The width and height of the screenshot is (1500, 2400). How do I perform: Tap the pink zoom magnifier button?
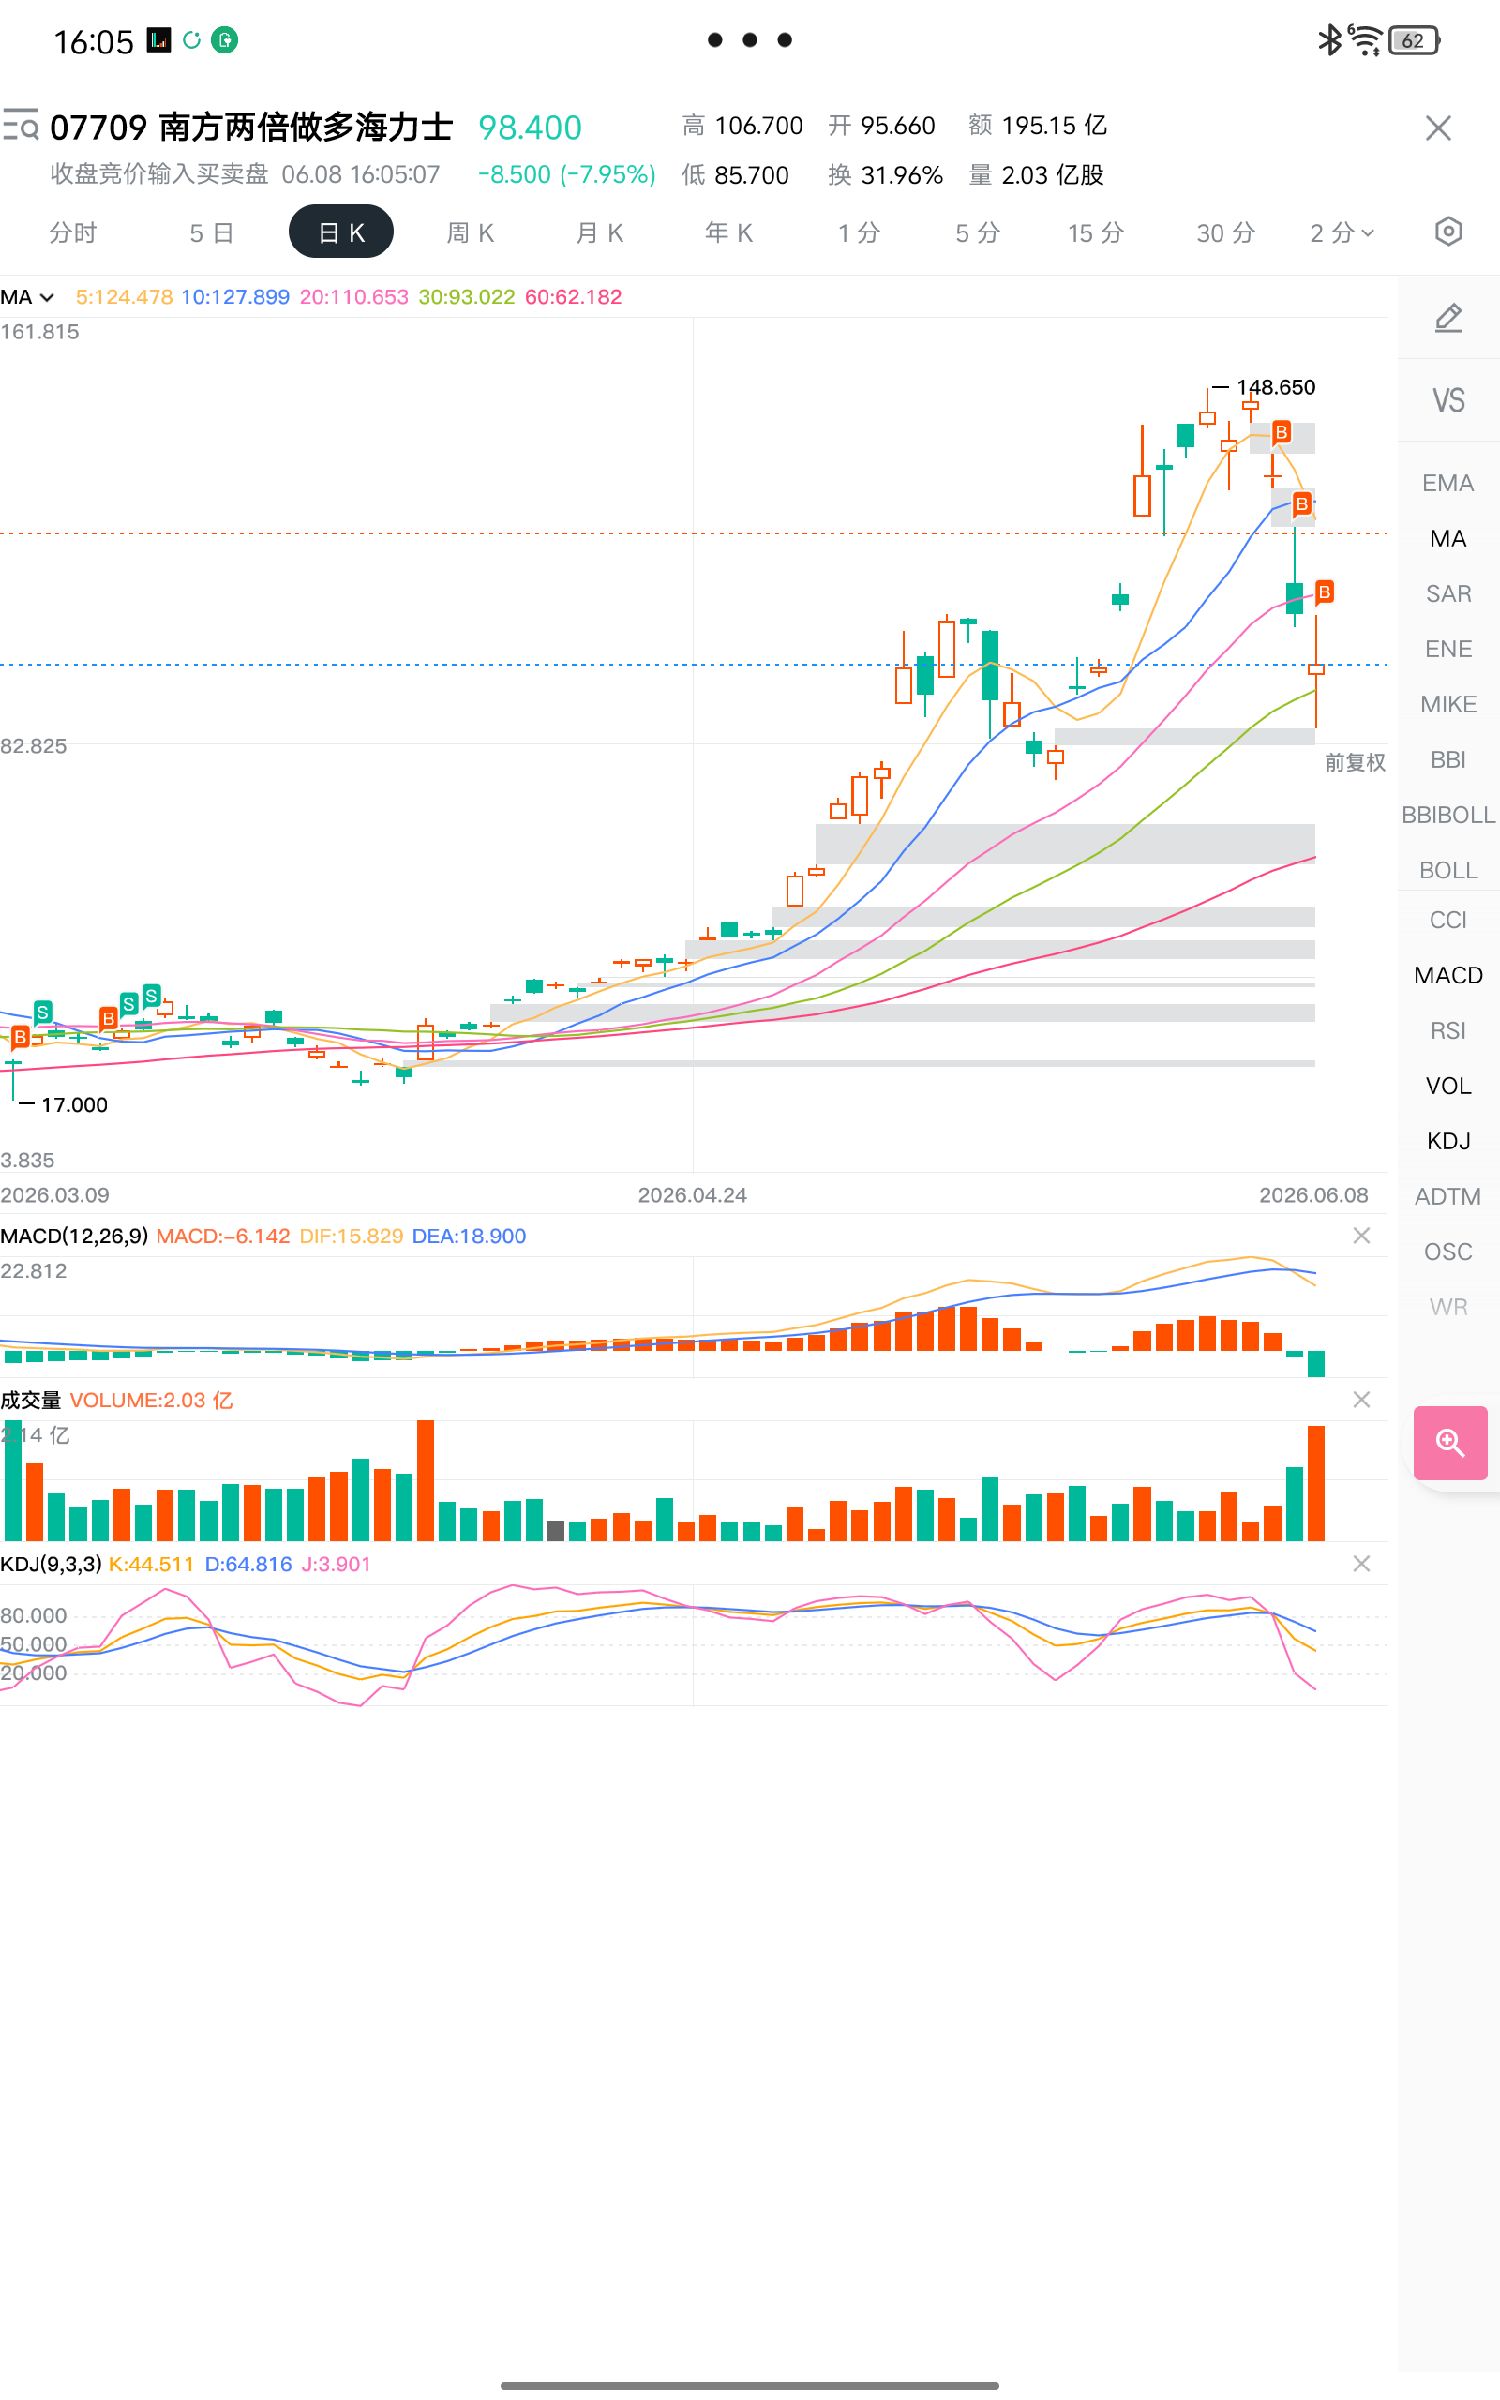[x=1450, y=1442]
